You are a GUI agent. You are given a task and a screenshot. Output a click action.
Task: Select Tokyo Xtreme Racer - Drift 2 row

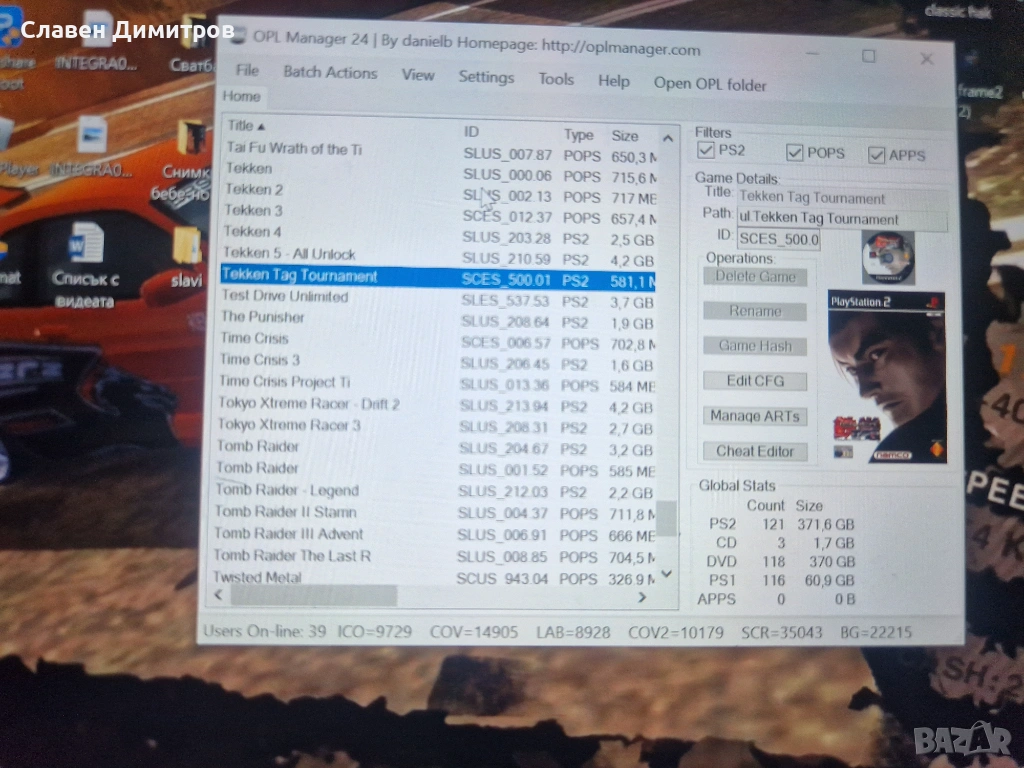pyautogui.click(x=435, y=406)
